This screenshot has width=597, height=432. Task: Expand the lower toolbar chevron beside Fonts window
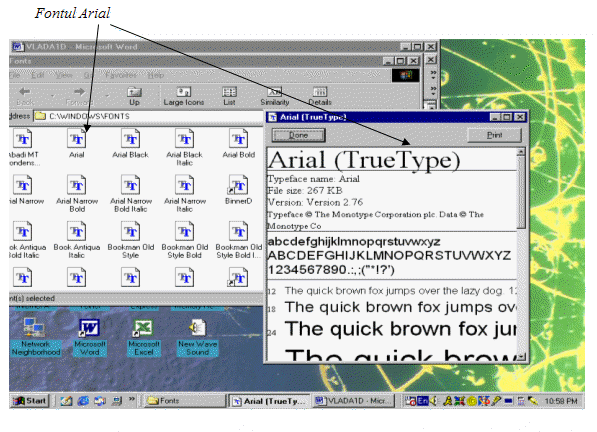(433, 90)
